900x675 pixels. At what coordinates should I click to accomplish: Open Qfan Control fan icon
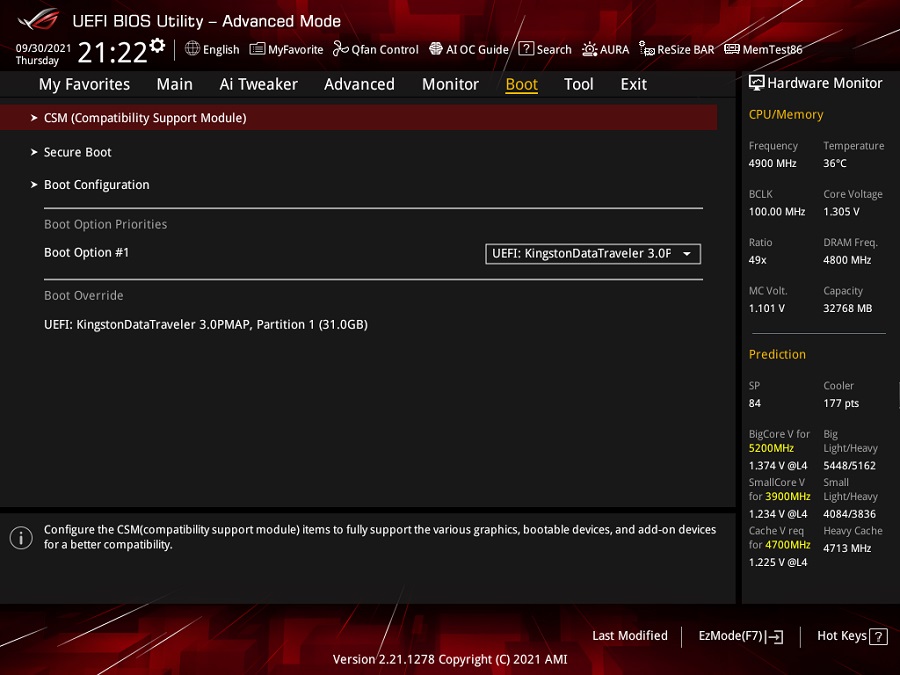340,49
